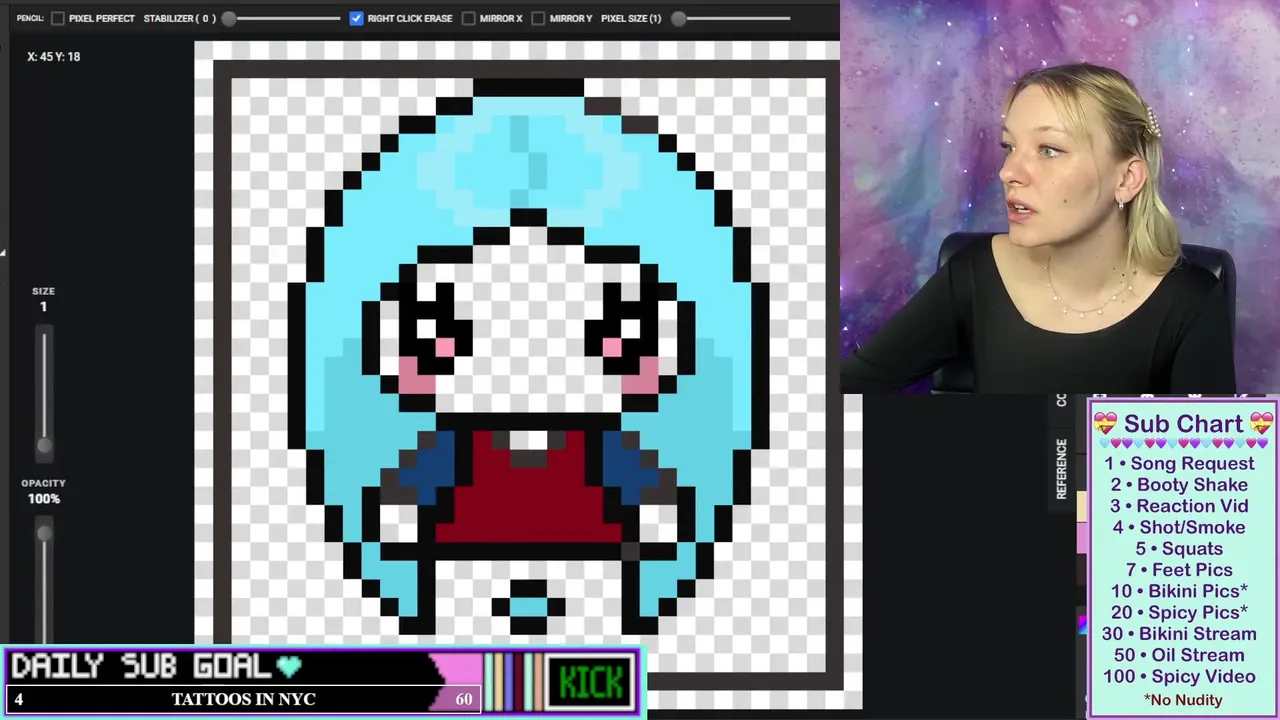Uncheck the Right Click Erase option

pos(356,18)
